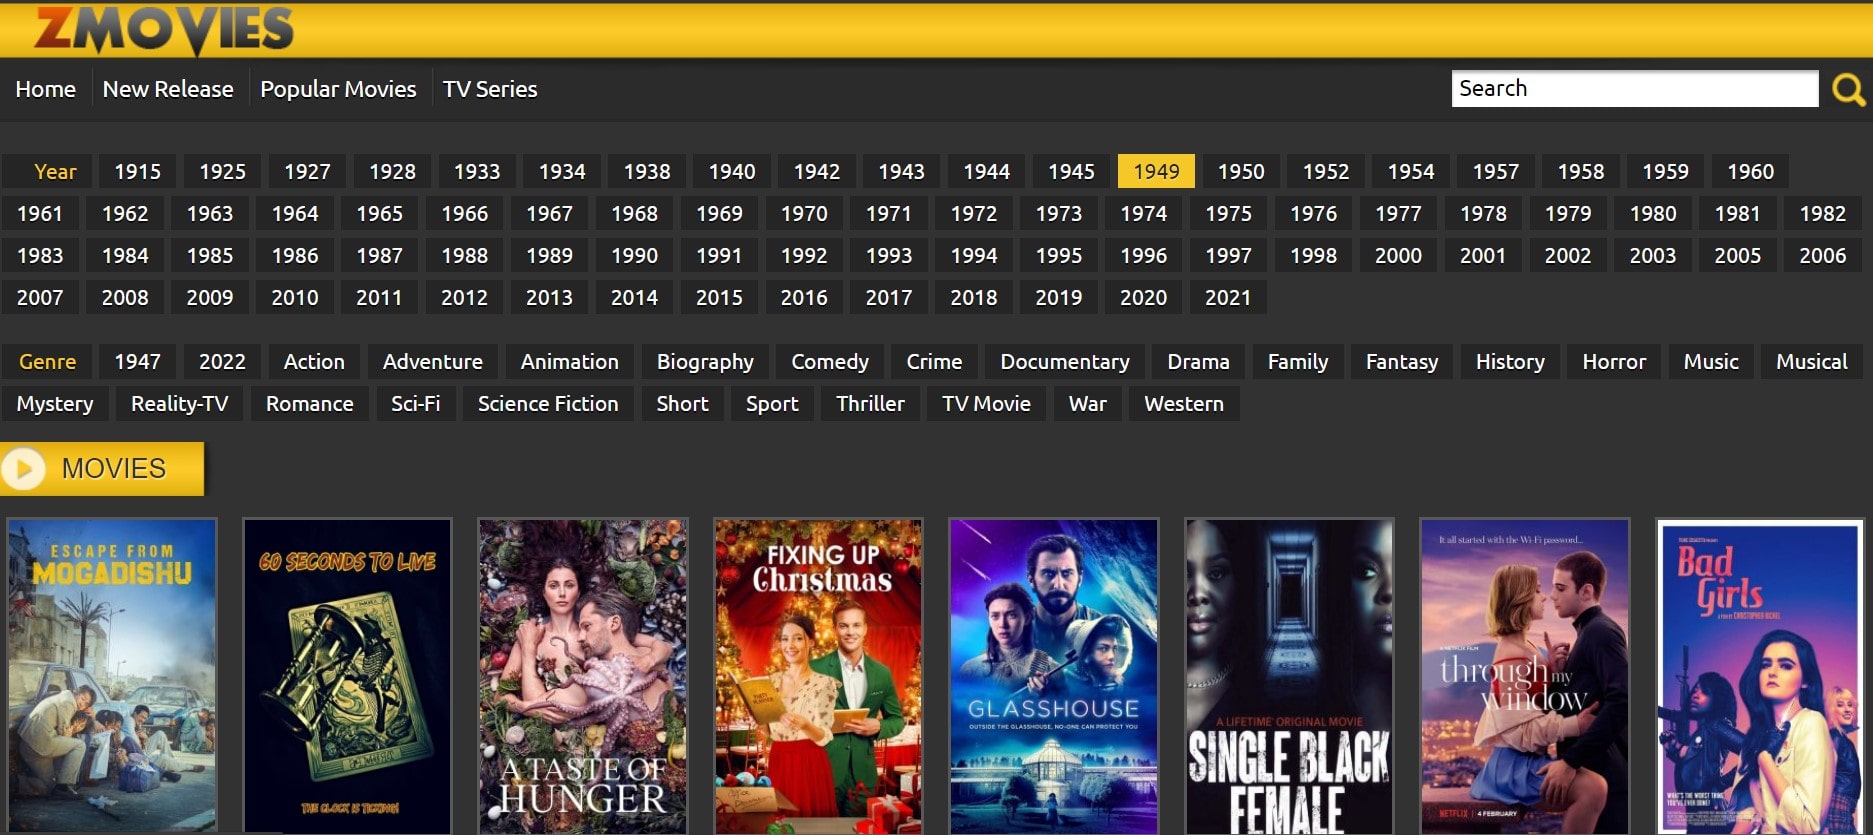Click the search magnifier icon
The width and height of the screenshot is (1873, 835).
[1848, 90]
